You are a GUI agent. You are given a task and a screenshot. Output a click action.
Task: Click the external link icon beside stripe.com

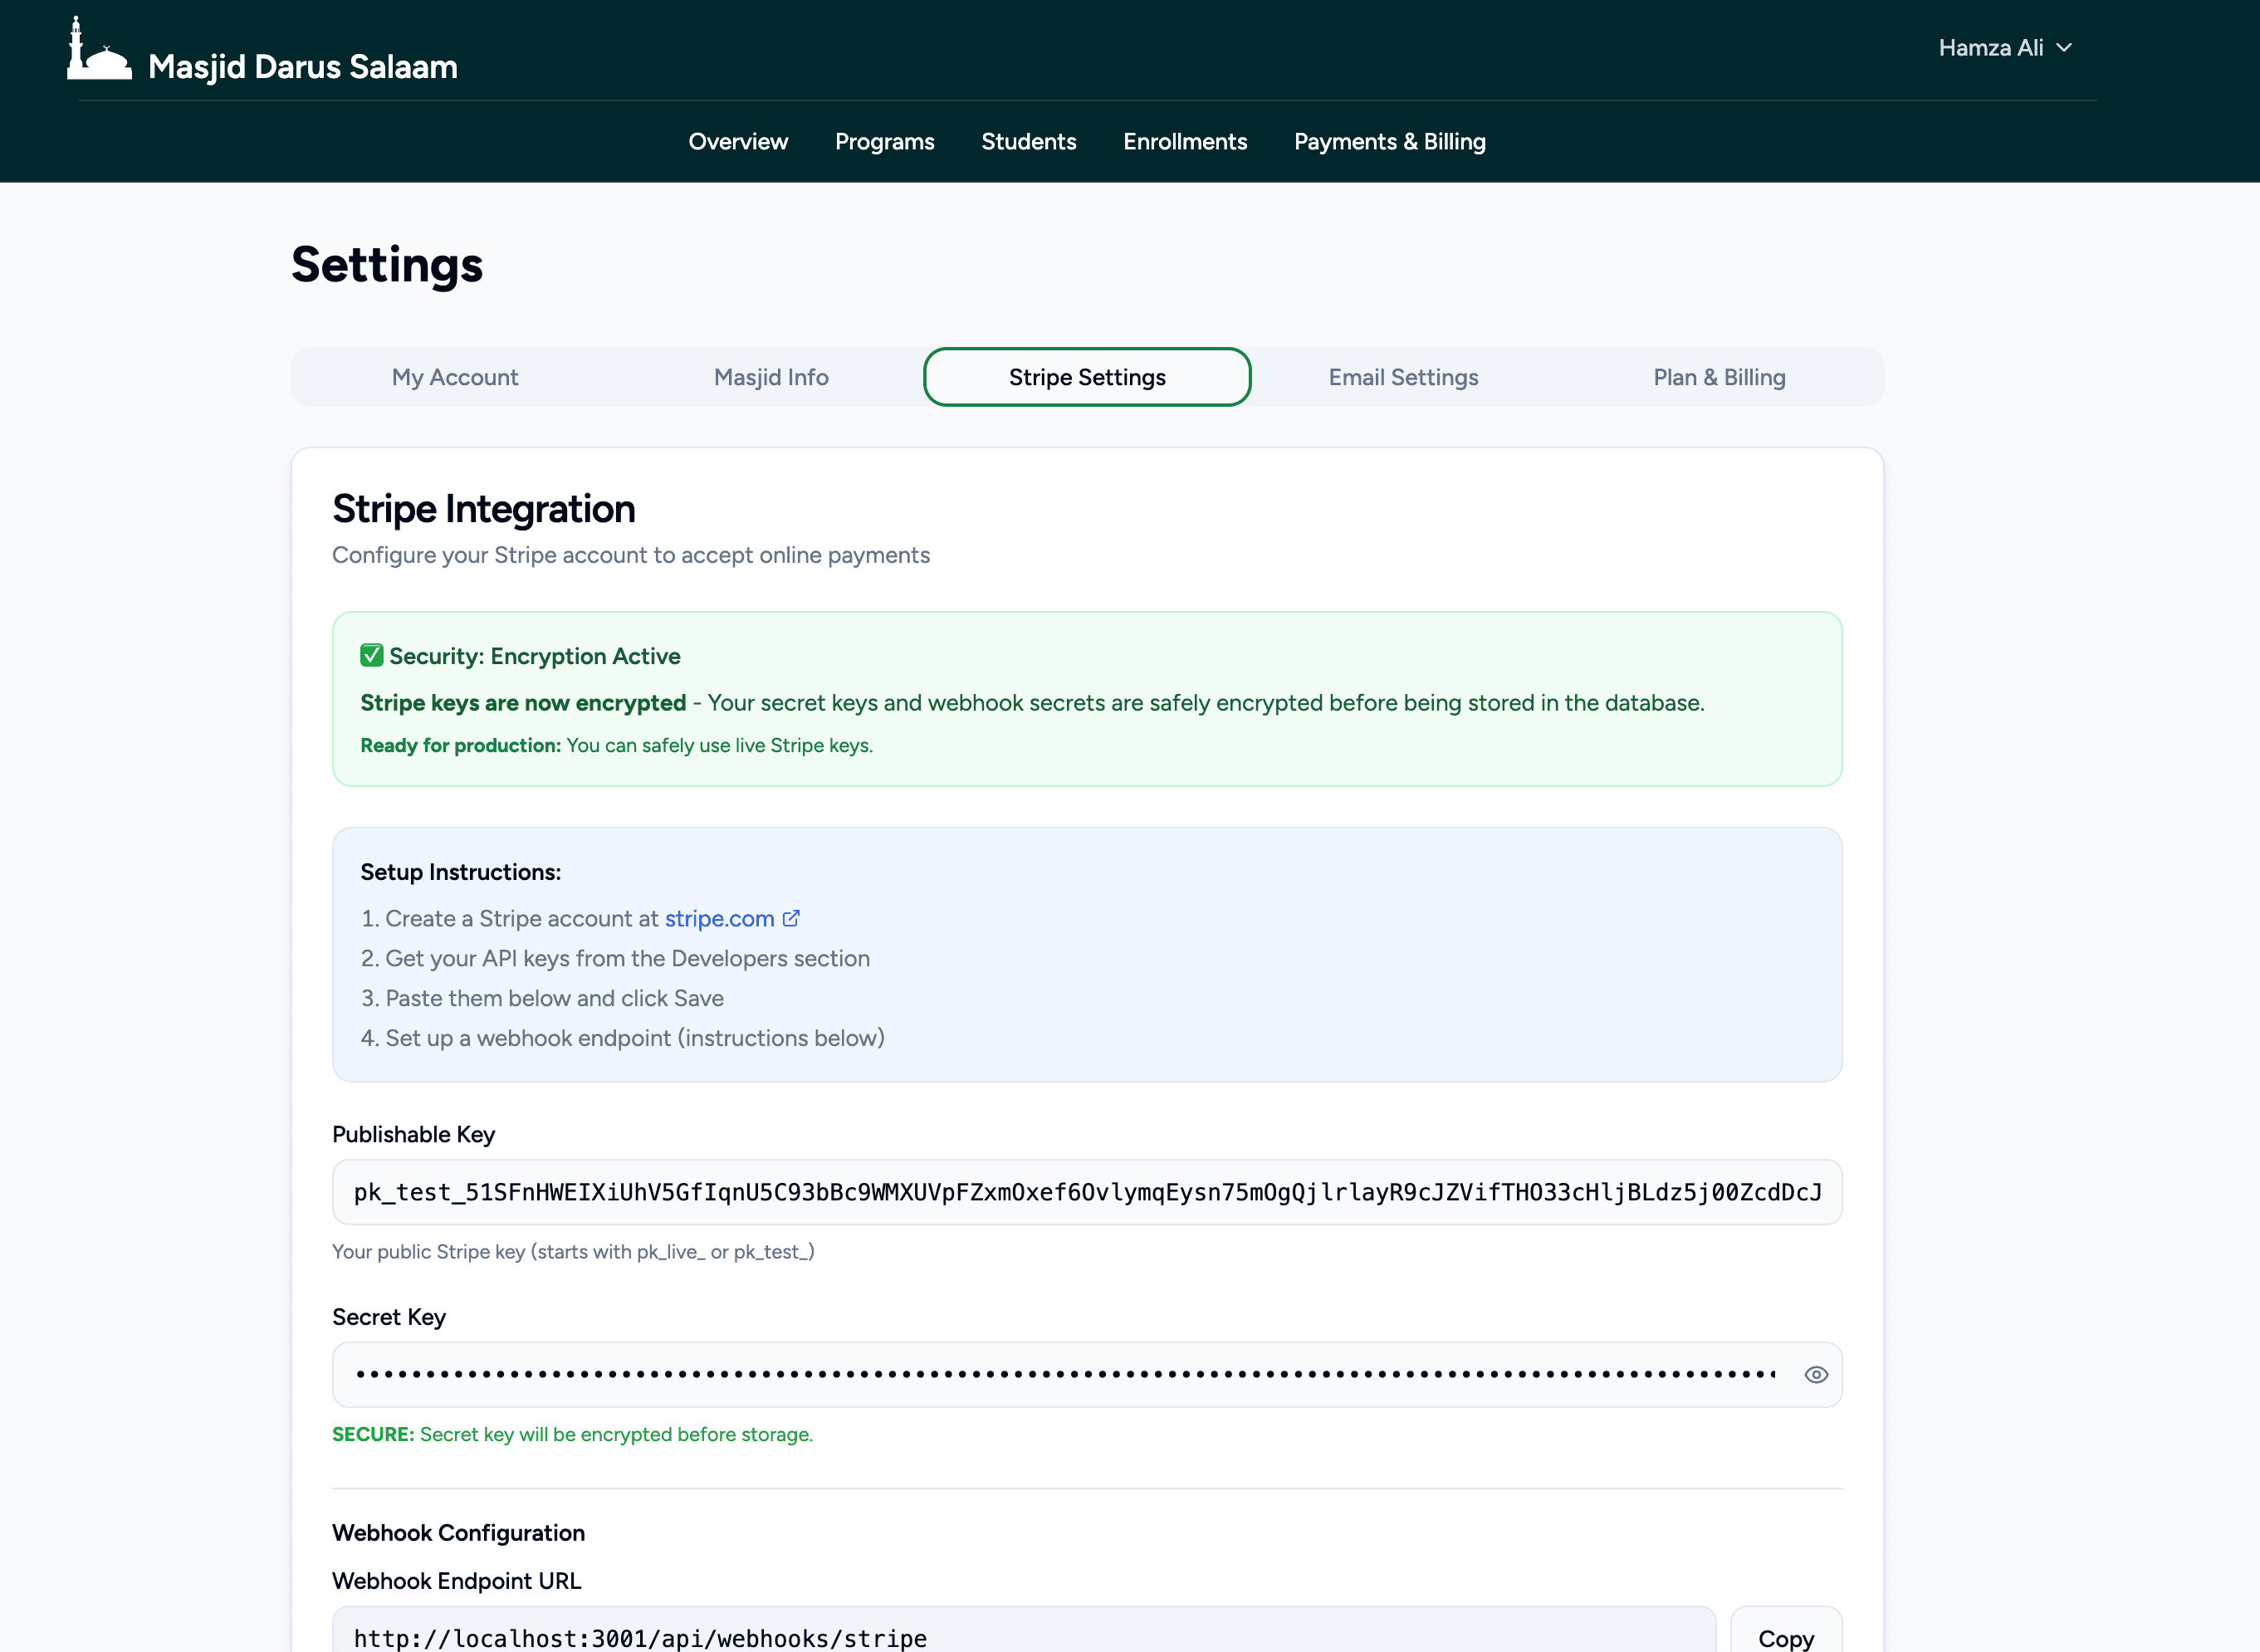[x=792, y=918]
